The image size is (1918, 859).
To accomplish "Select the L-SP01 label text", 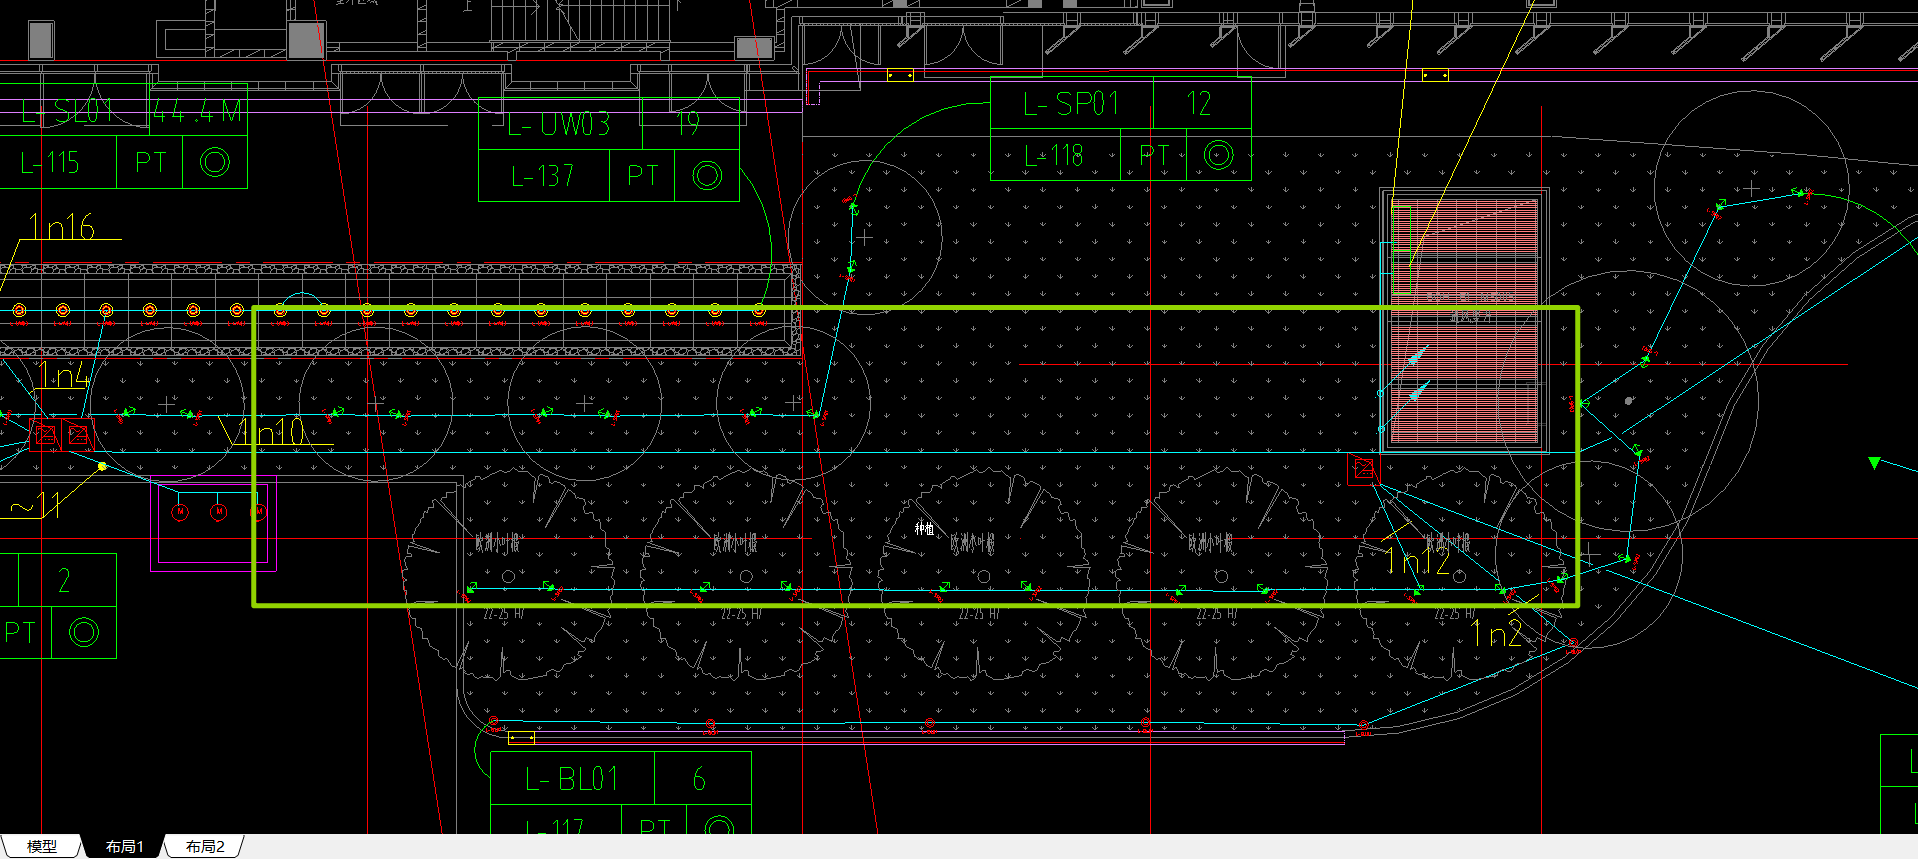I will [x=1071, y=104].
